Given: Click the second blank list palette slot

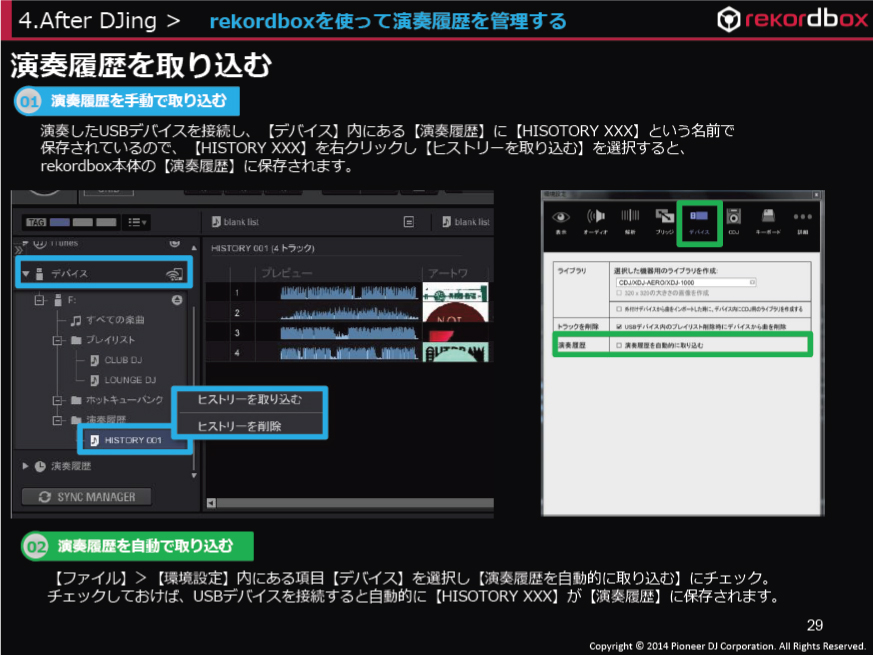Looking at the screenshot, I should [467, 222].
